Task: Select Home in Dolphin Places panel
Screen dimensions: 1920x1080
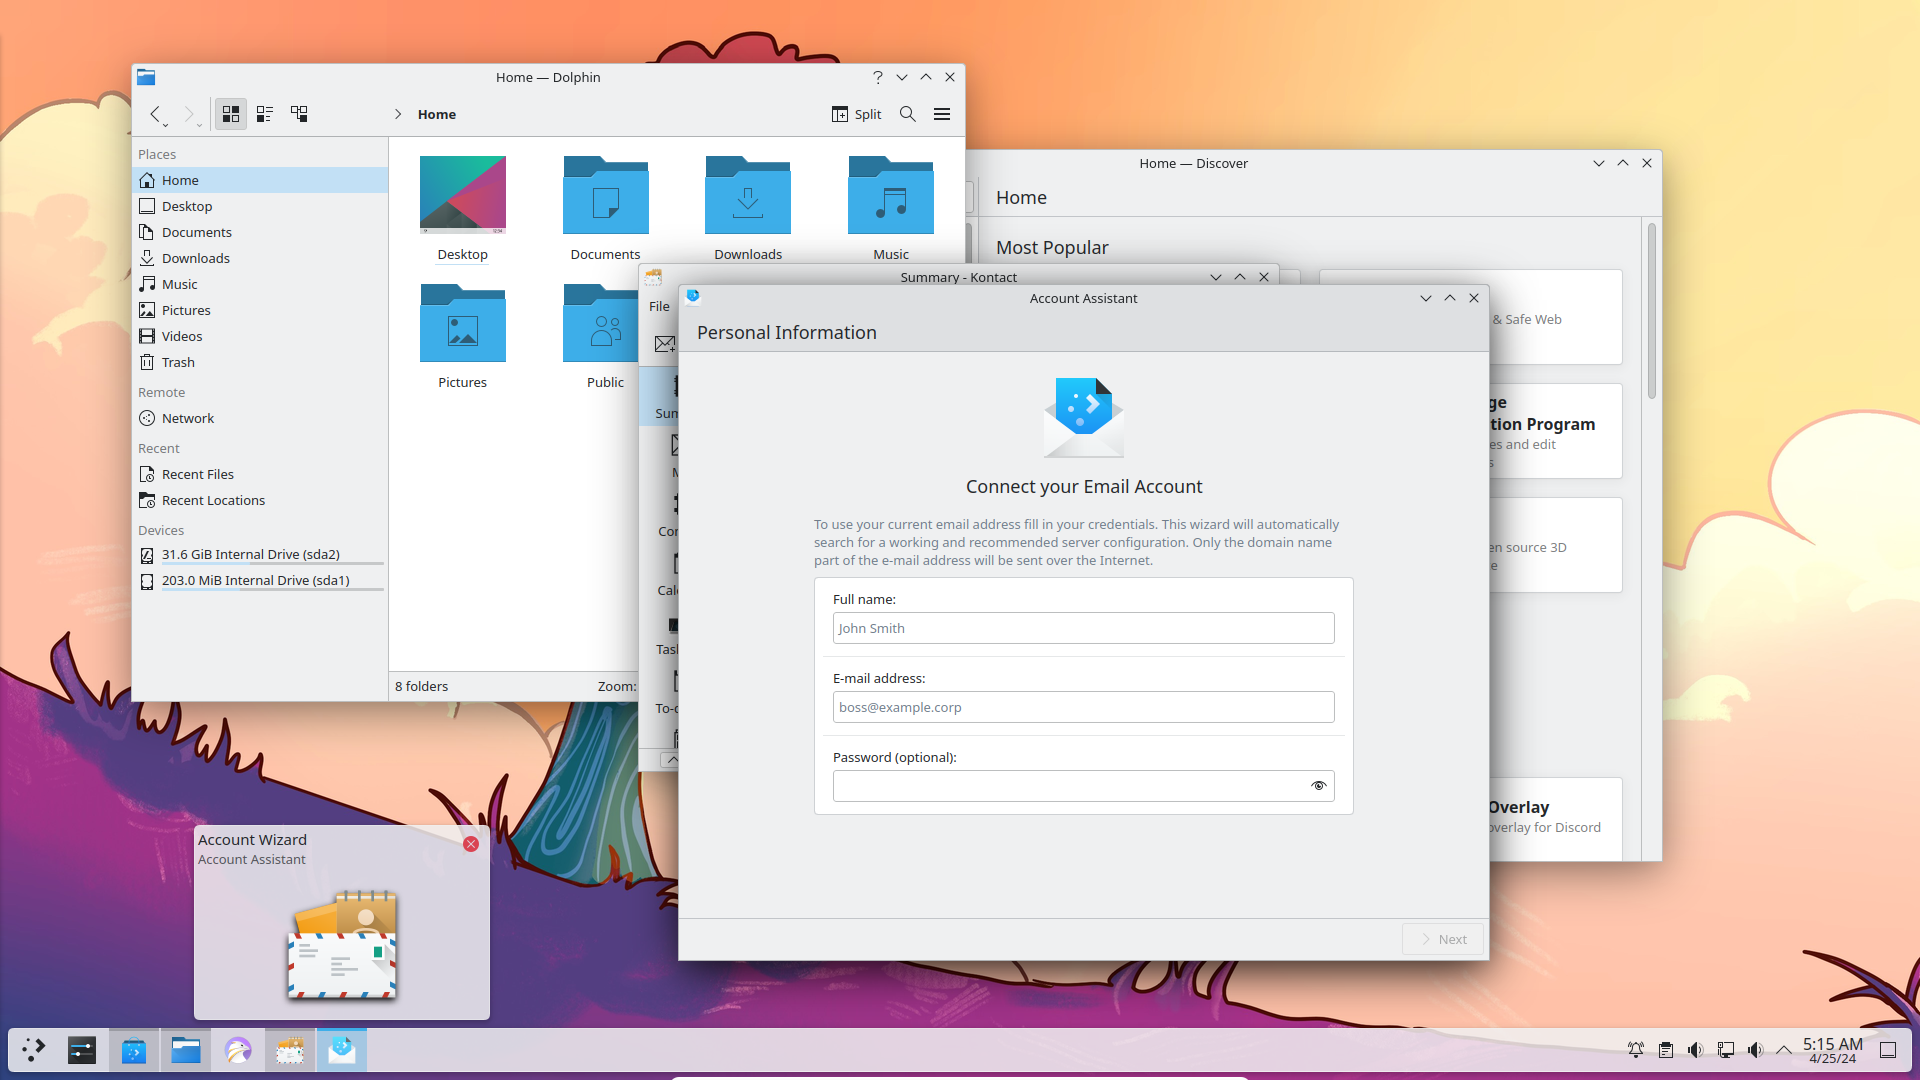Action: 260,180
